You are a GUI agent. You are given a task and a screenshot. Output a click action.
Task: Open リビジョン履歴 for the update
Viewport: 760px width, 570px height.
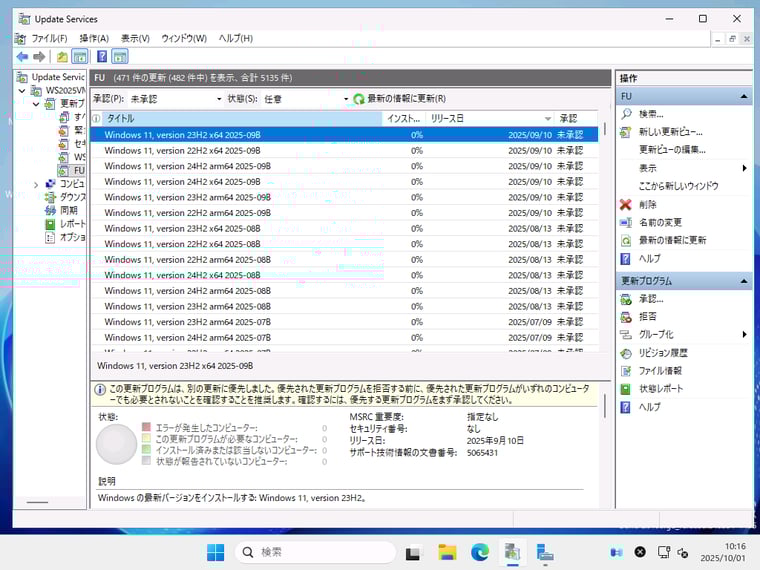point(662,353)
